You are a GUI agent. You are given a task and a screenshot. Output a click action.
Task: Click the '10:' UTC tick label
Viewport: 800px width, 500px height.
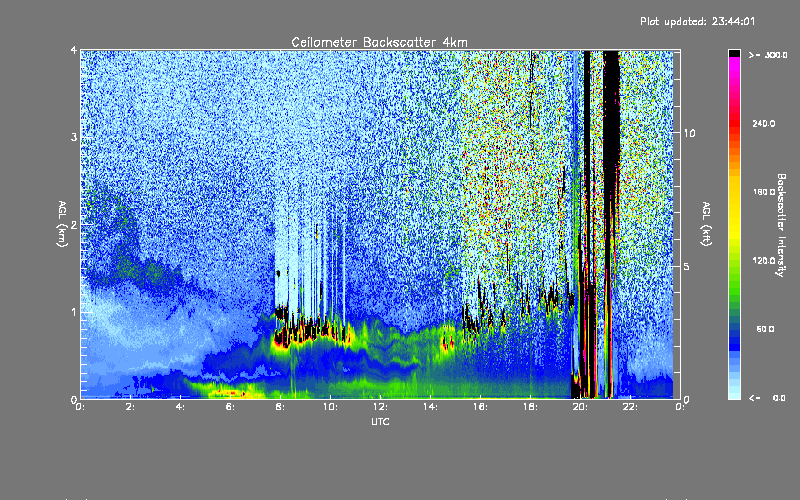(331, 407)
